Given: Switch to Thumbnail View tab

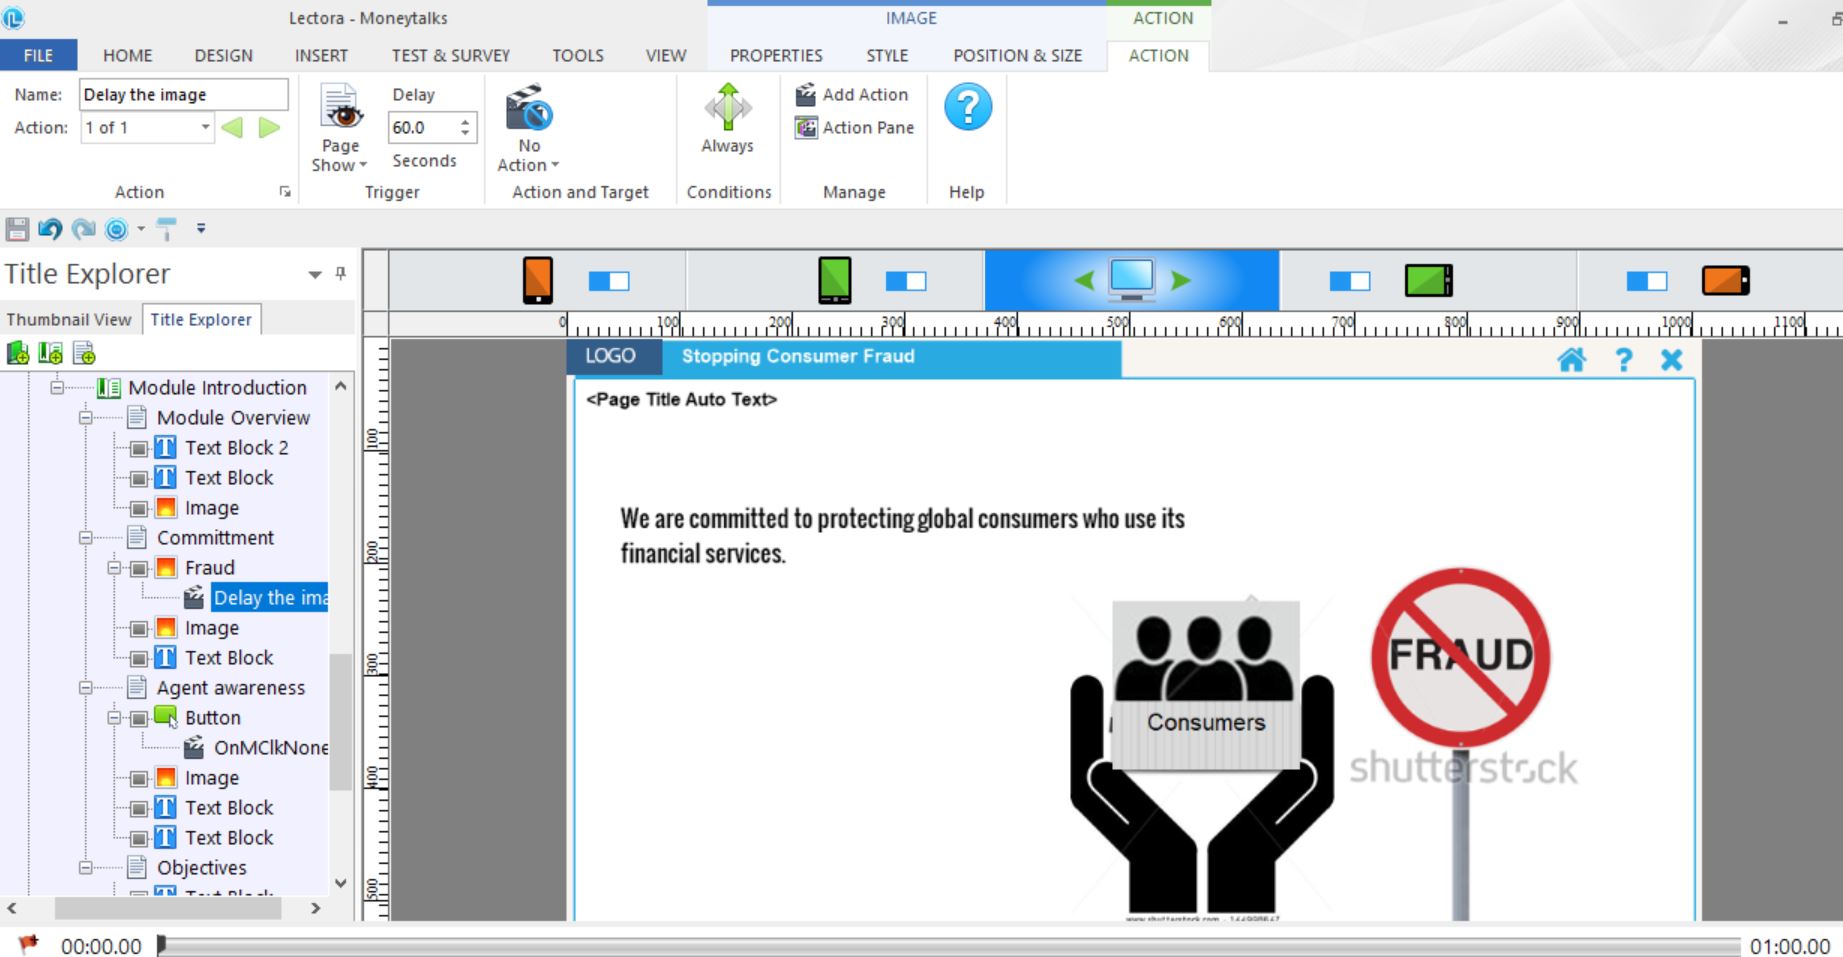Looking at the screenshot, I should [69, 319].
